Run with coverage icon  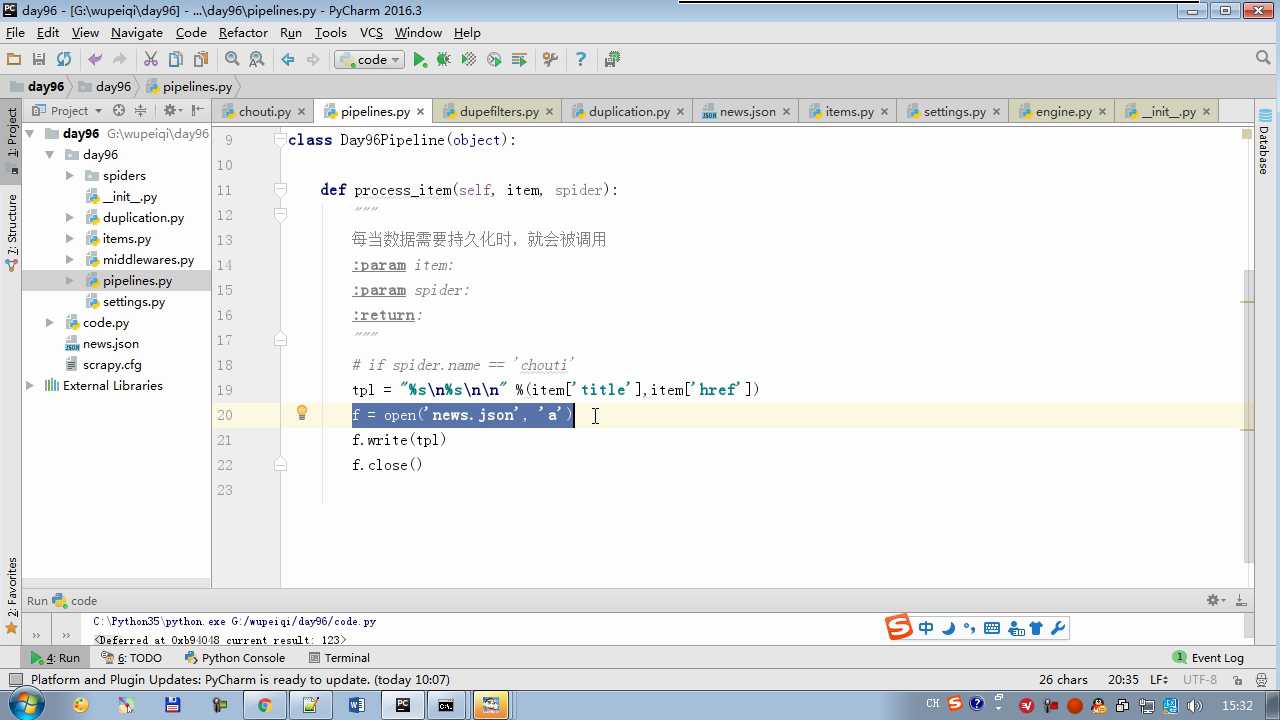click(x=469, y=60)
